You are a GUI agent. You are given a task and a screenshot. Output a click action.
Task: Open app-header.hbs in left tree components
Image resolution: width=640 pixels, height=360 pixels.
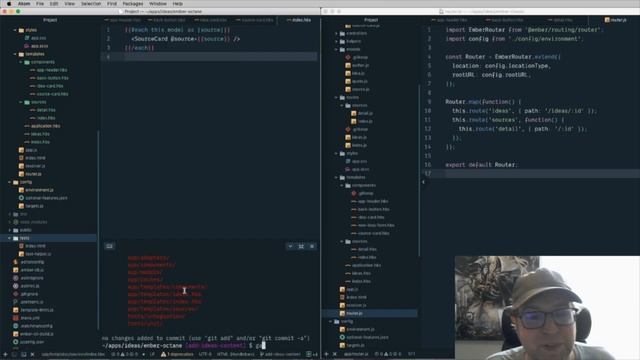tap(52, 70)
